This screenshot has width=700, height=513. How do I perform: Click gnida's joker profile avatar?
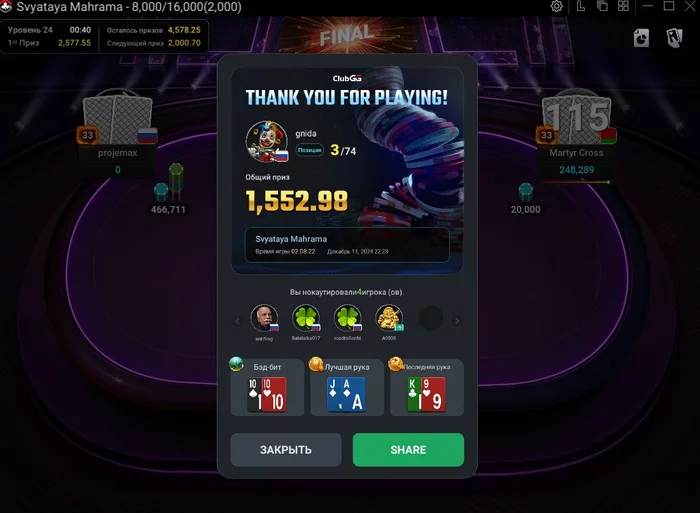pyautogui.click(x=267, y=142)
